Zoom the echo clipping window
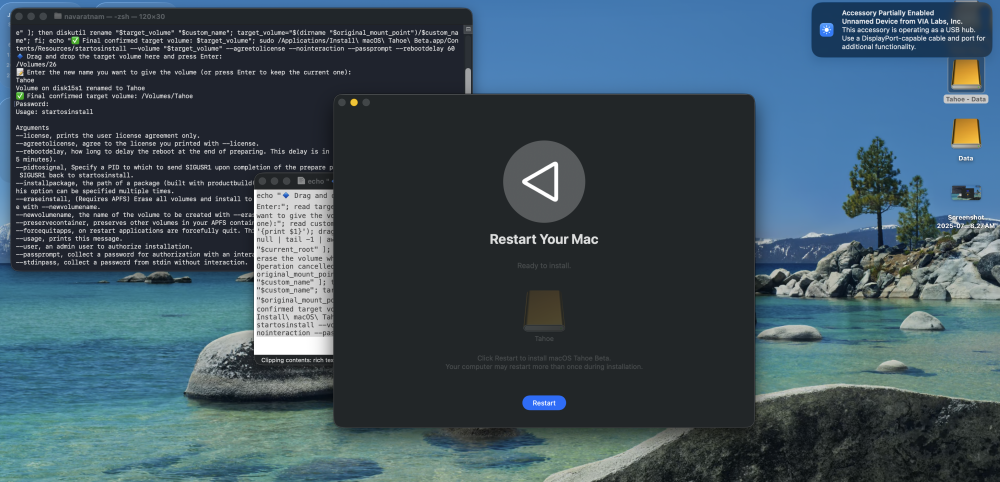Image resolution: width=1000 pixels, height=482 pixels. click(286, 181)
